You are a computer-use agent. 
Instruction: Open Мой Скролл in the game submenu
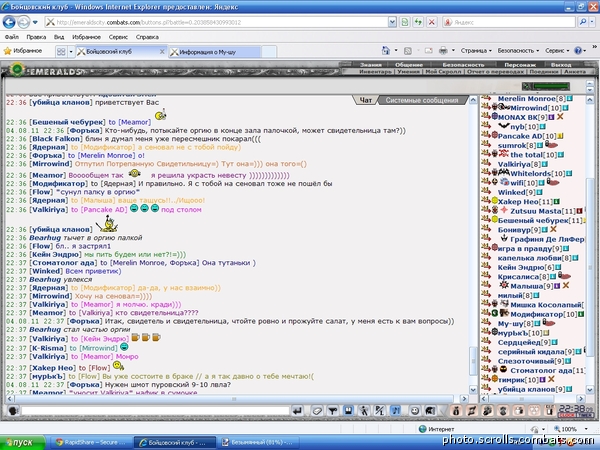coord(443,72)
